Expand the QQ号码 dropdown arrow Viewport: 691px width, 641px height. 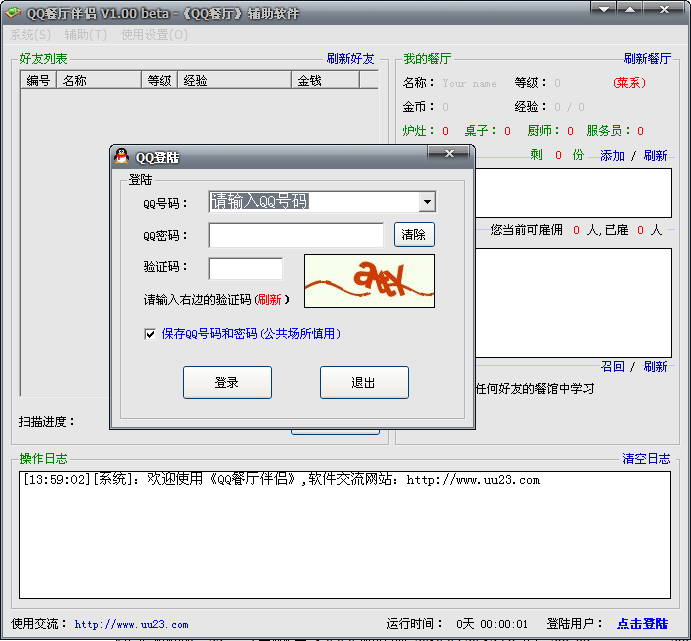(x=427, y=202)
